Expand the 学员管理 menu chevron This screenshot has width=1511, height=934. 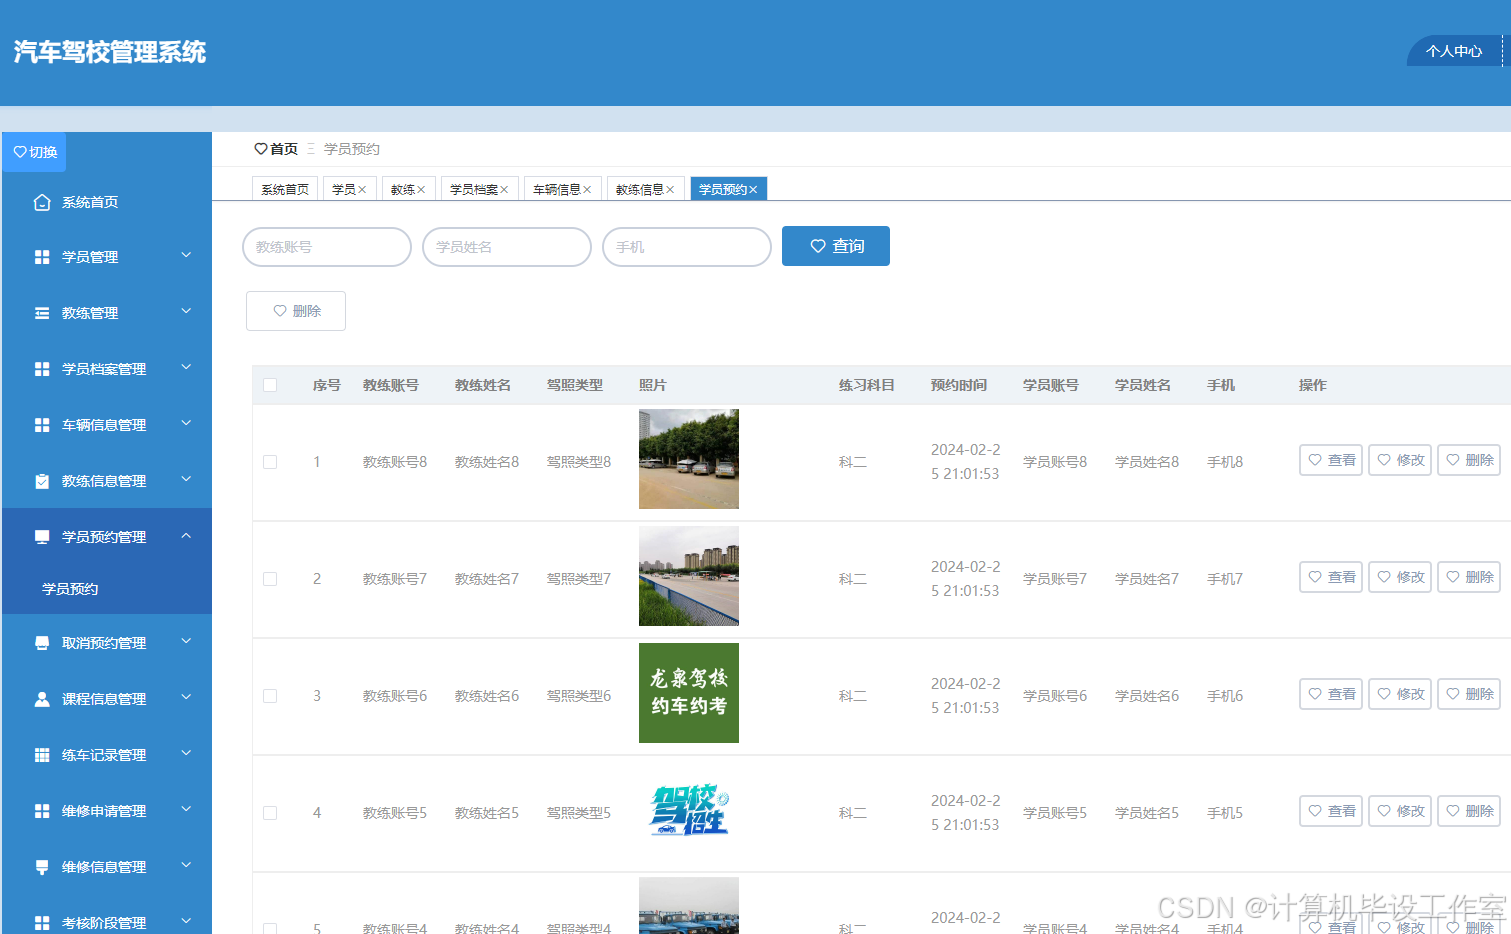click(186, 256)
